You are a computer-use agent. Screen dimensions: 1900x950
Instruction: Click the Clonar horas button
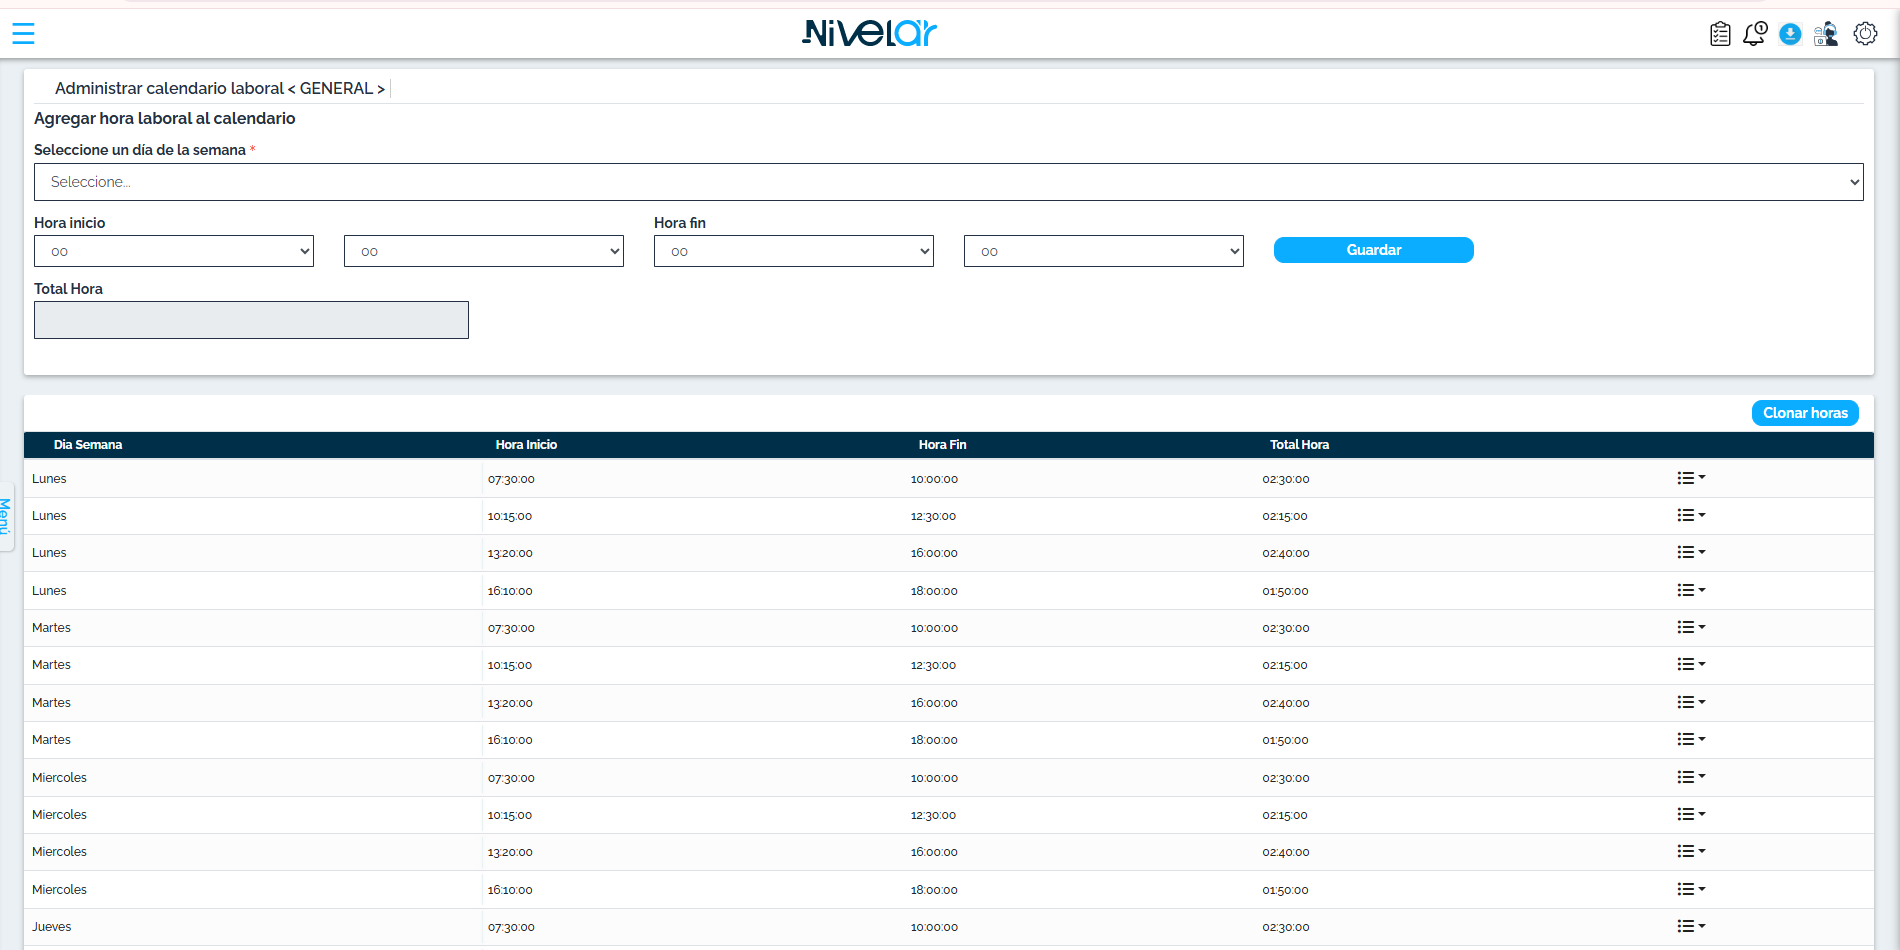[x=1805, y=413]
